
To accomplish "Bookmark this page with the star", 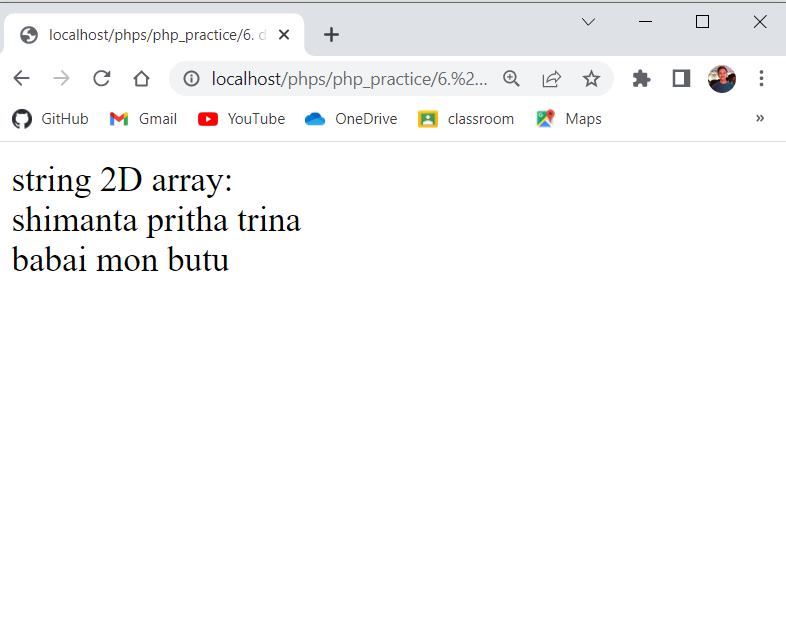I will tap(591, 78).
